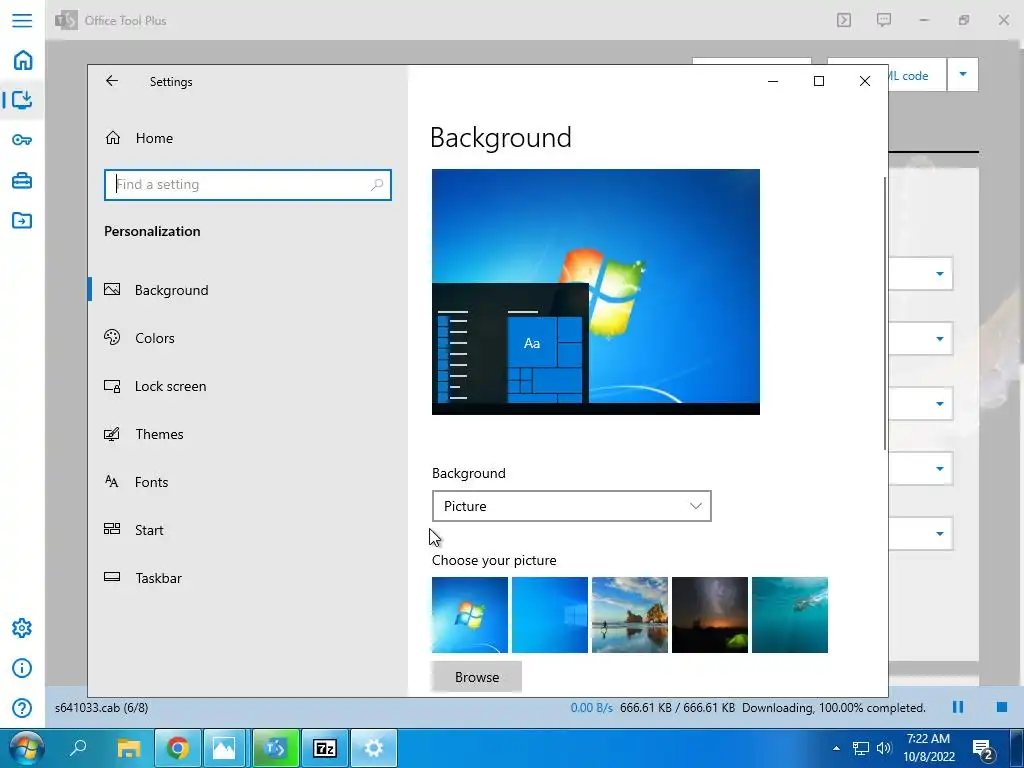The width and height of the screenshot is (1024, 768).
Task: Choose the night sky tent wallpaper thumbnail
Action: [x=709, y=615]
